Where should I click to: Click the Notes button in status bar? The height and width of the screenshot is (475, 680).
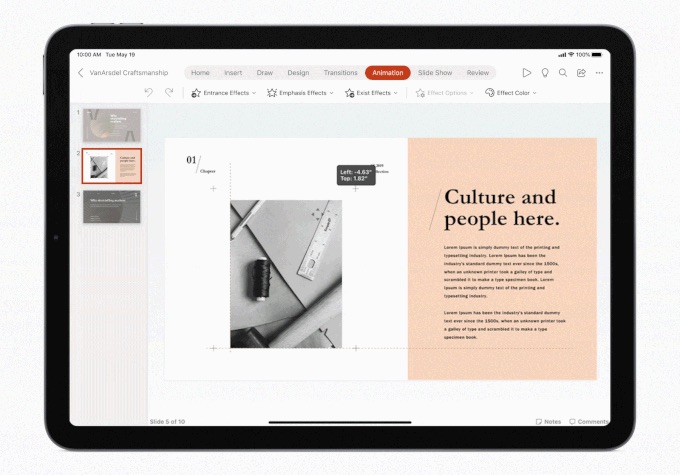tap(548, 422)
